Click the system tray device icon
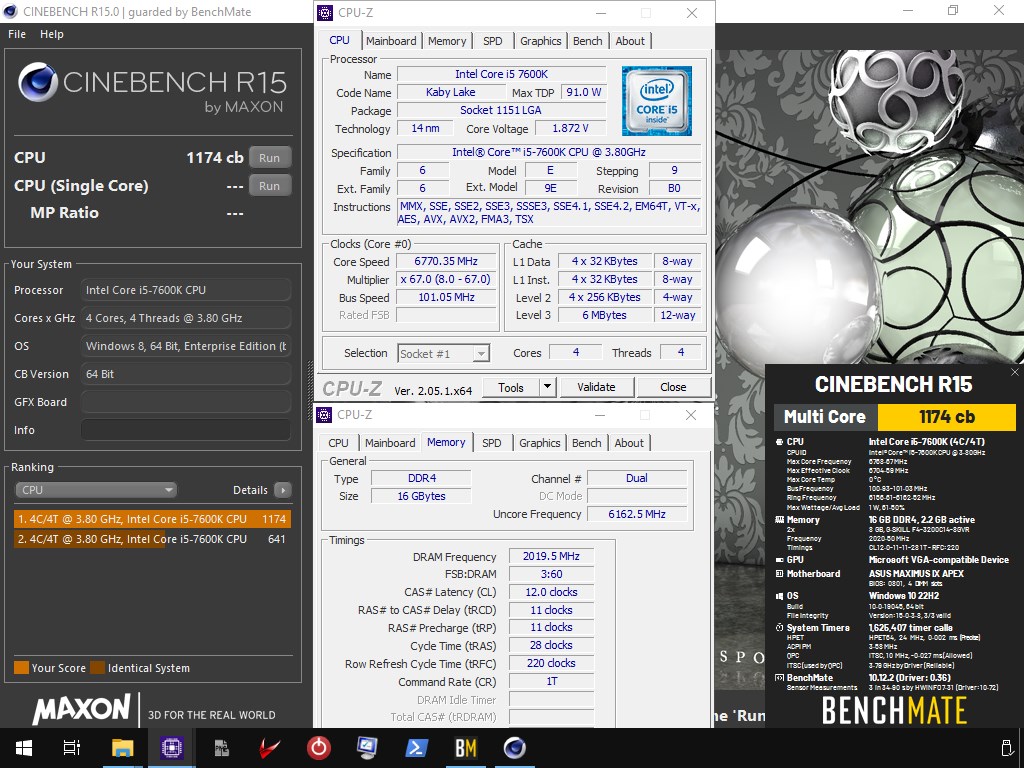1024x768 pixels. pos(1007,748)
